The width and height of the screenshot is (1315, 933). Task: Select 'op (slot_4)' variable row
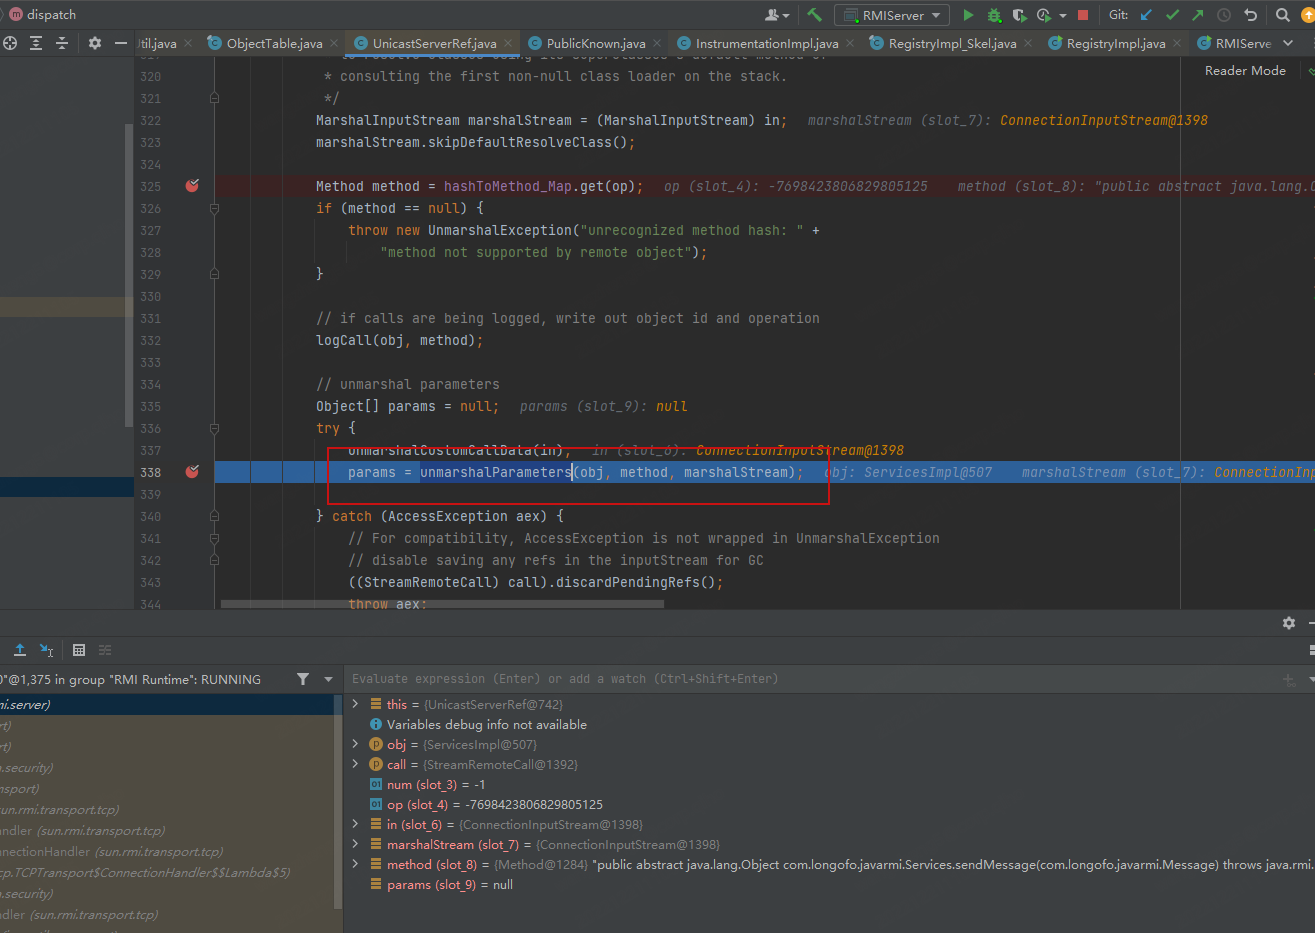click(830, 804)
